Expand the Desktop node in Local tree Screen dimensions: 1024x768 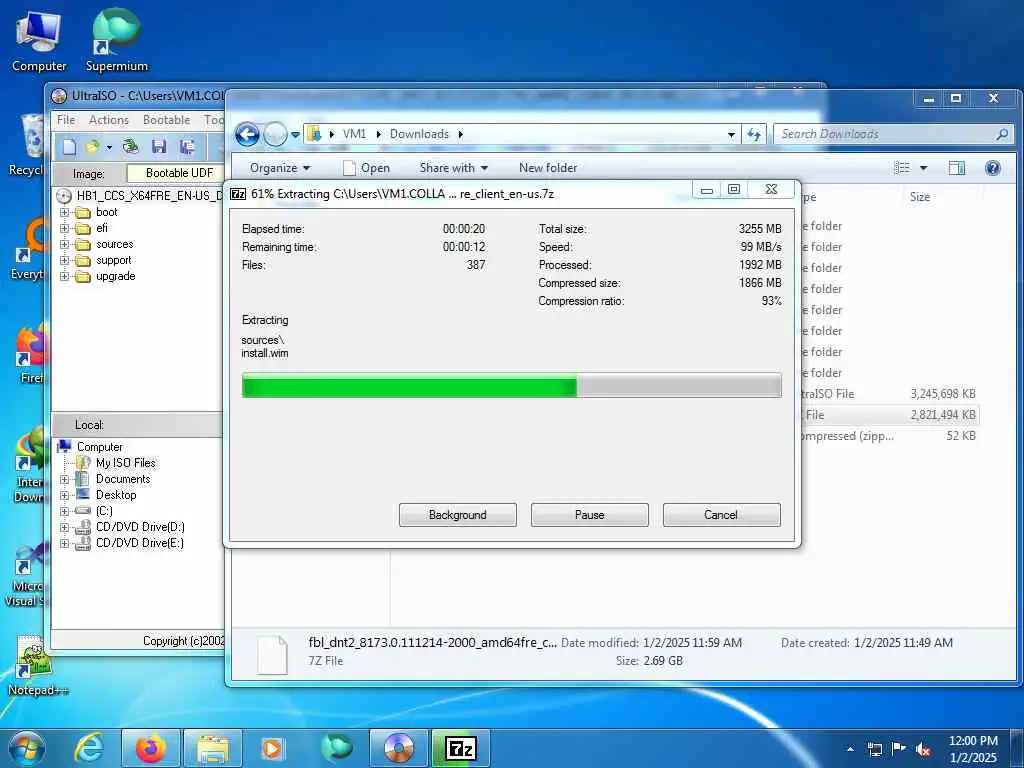coord(64,495)
